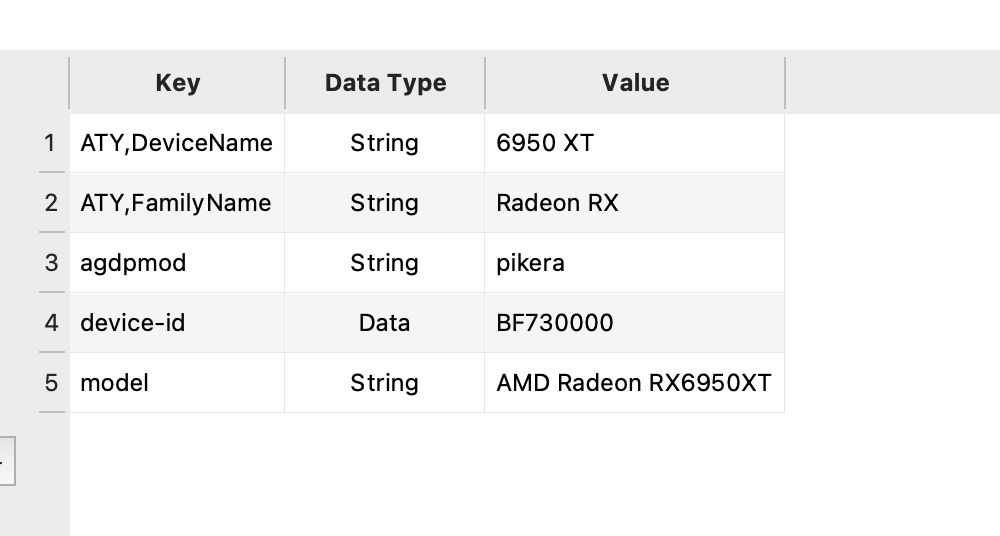Select the device-id key cell
This screenshot has width=1000, height=536.
[177, 323]
